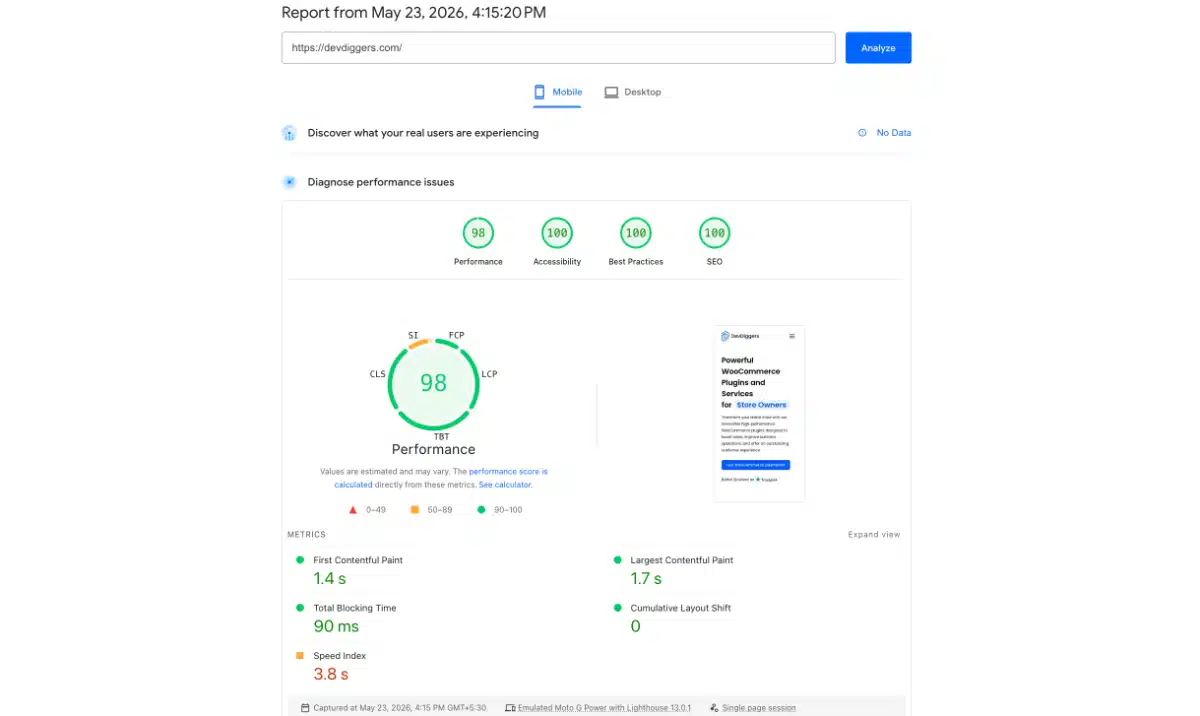Open Emulated Moto G Power with Lighthouse link
This screenshot has height=716, width=1200.
(x=605, y=708)
